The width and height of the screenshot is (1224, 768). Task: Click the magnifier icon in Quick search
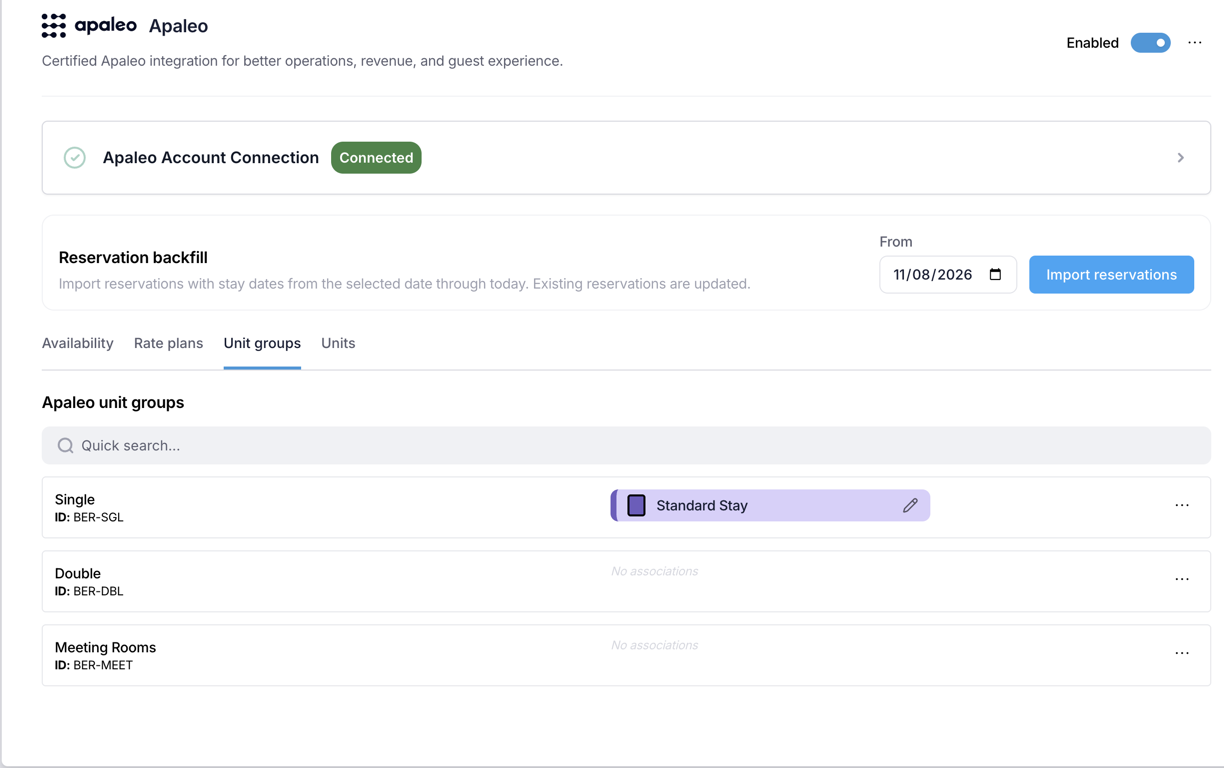[x=66, y=446]
